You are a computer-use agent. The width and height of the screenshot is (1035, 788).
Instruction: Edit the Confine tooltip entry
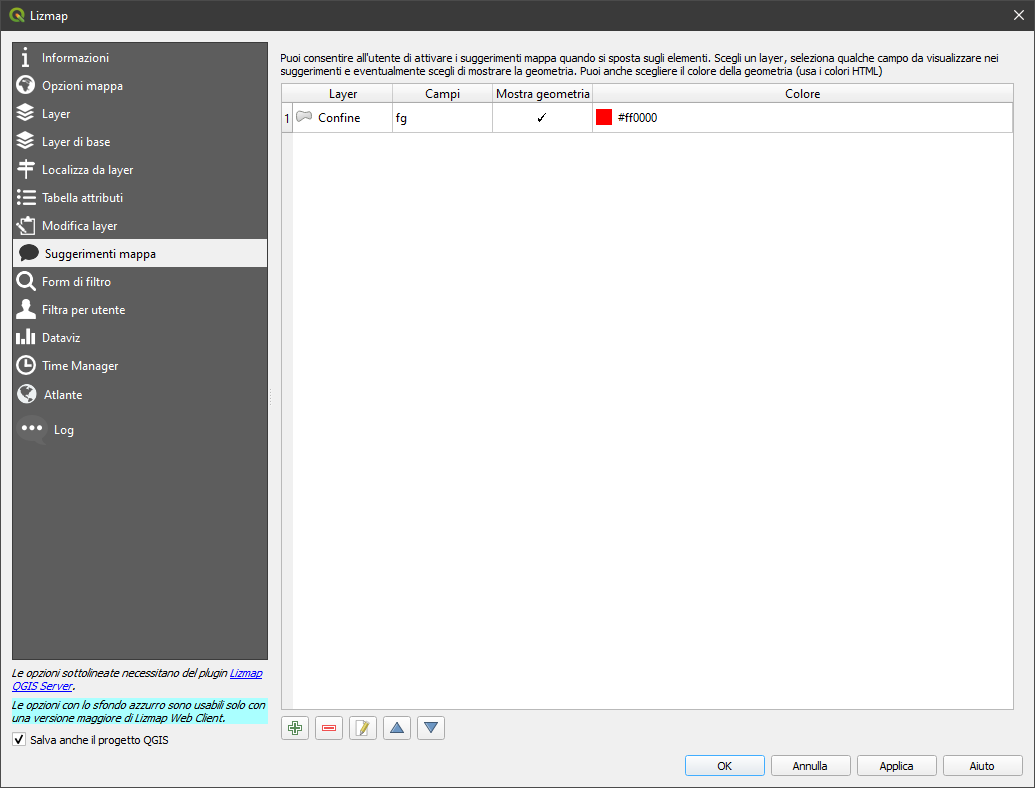[x=362, y=728]
